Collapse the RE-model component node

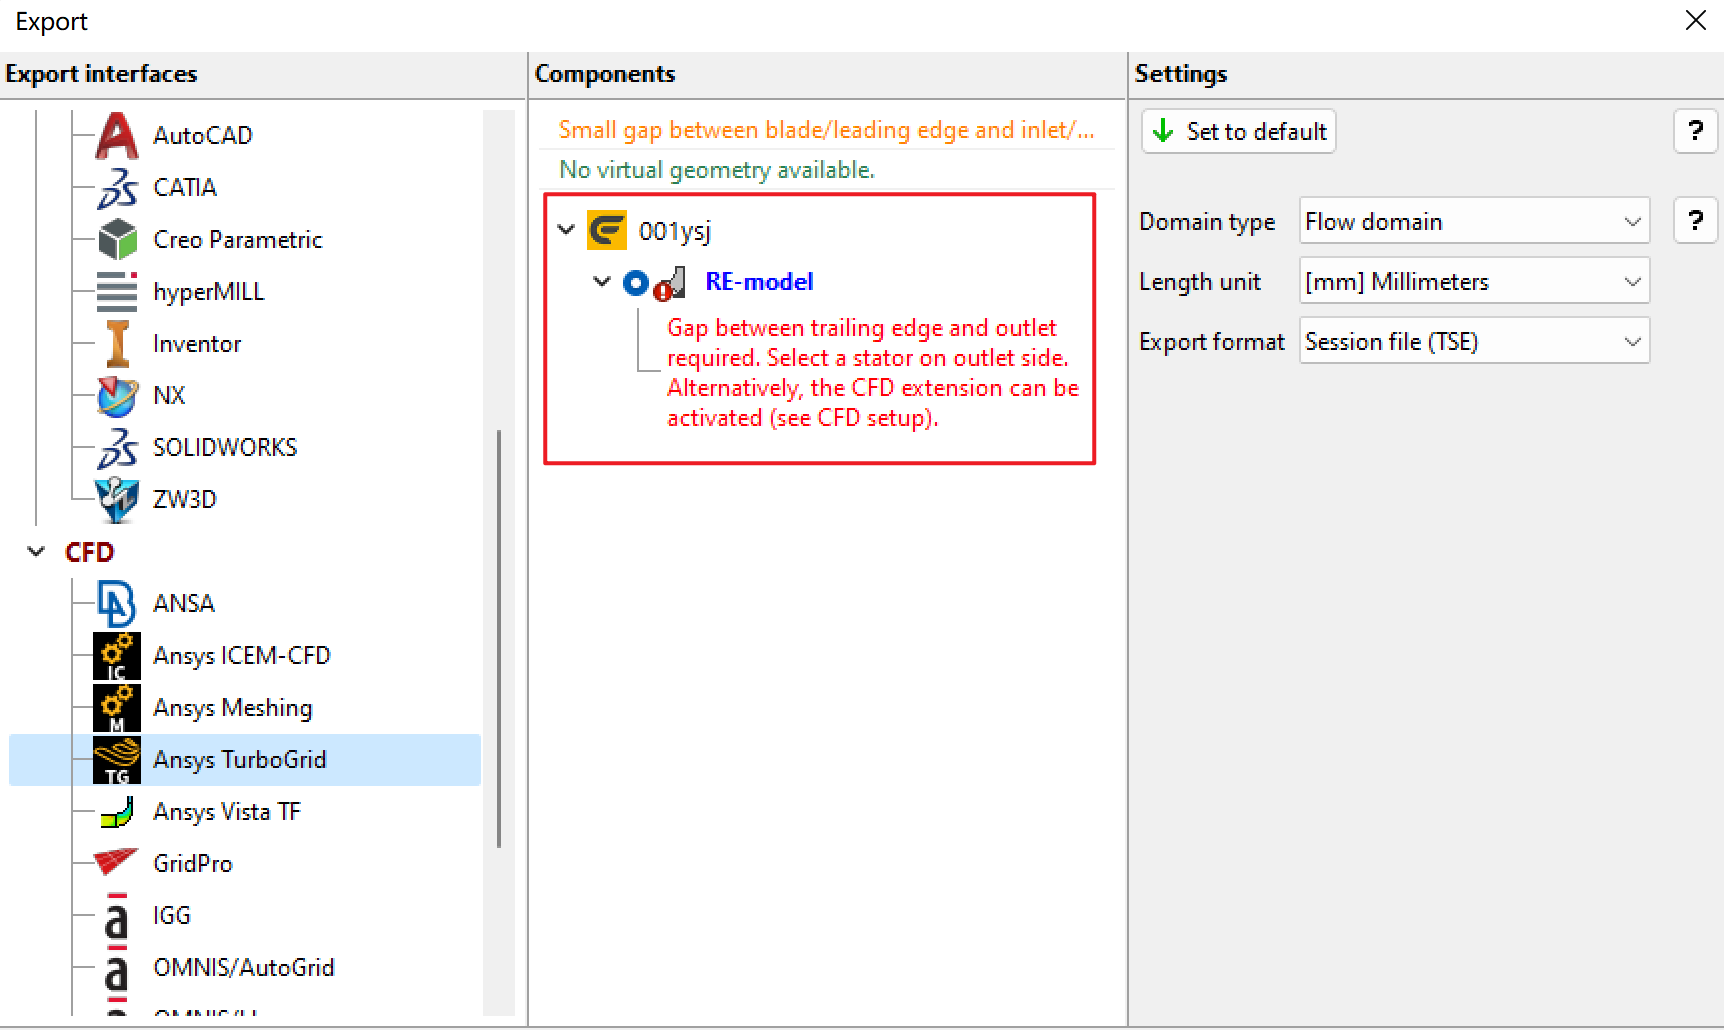pos(602,282)
